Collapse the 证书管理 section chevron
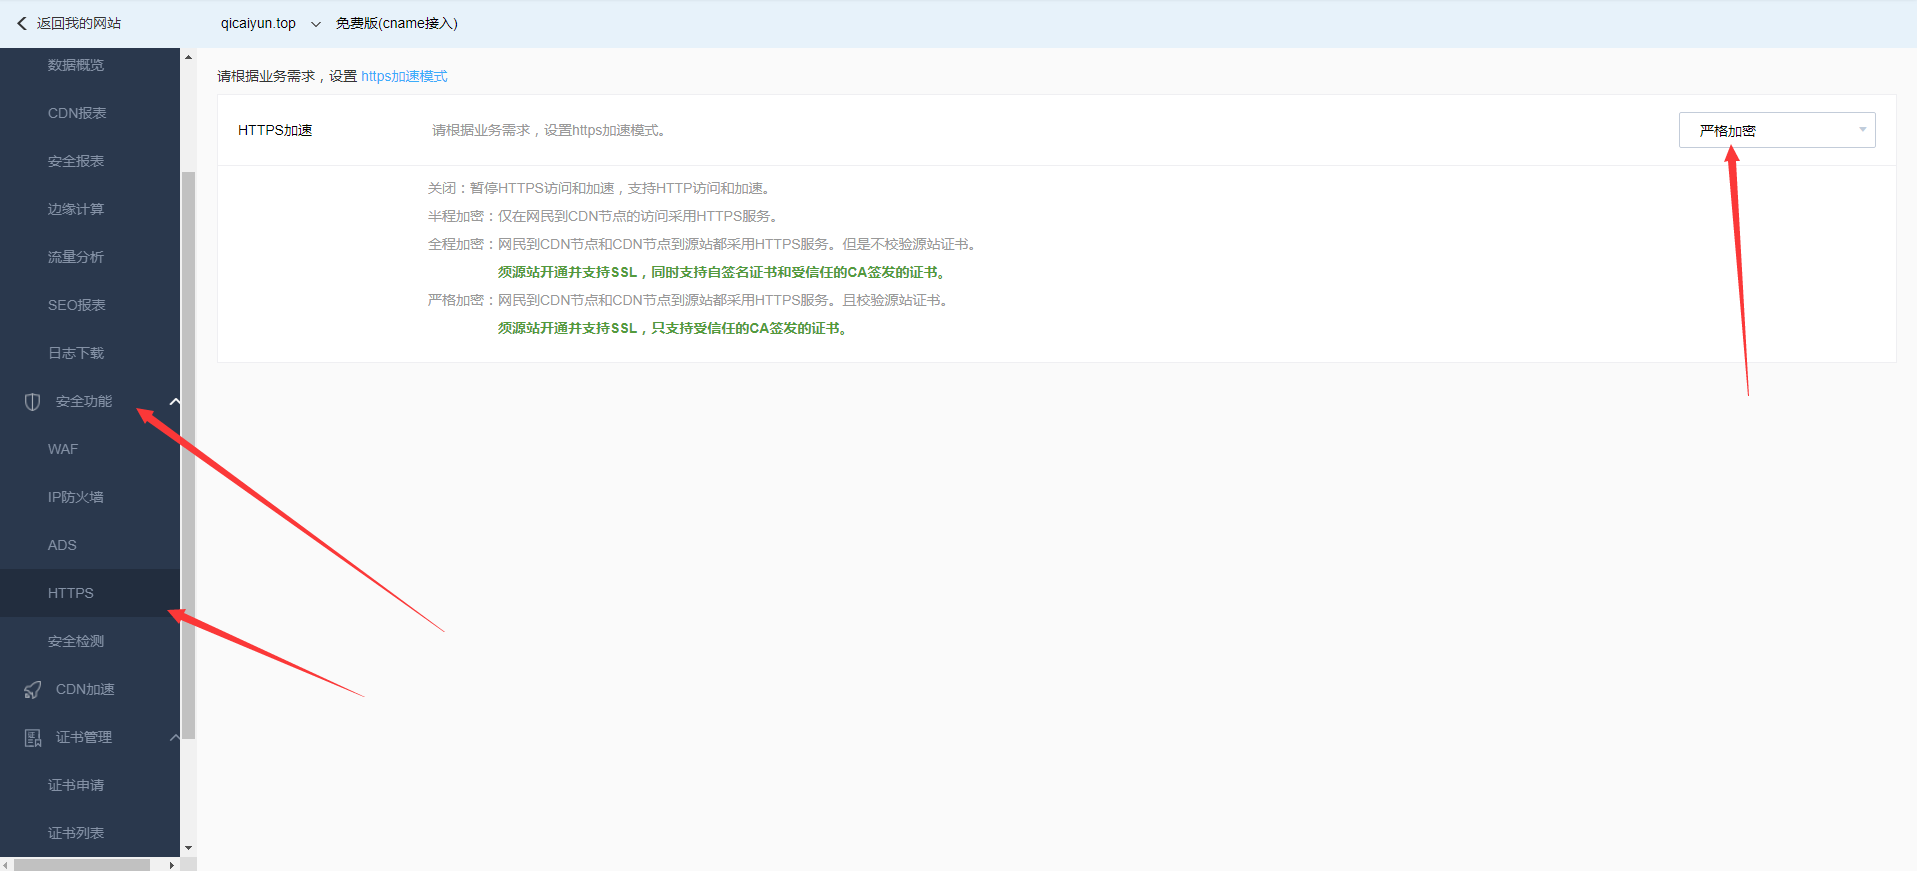The image size is (1917, 871). pos(174,738)
